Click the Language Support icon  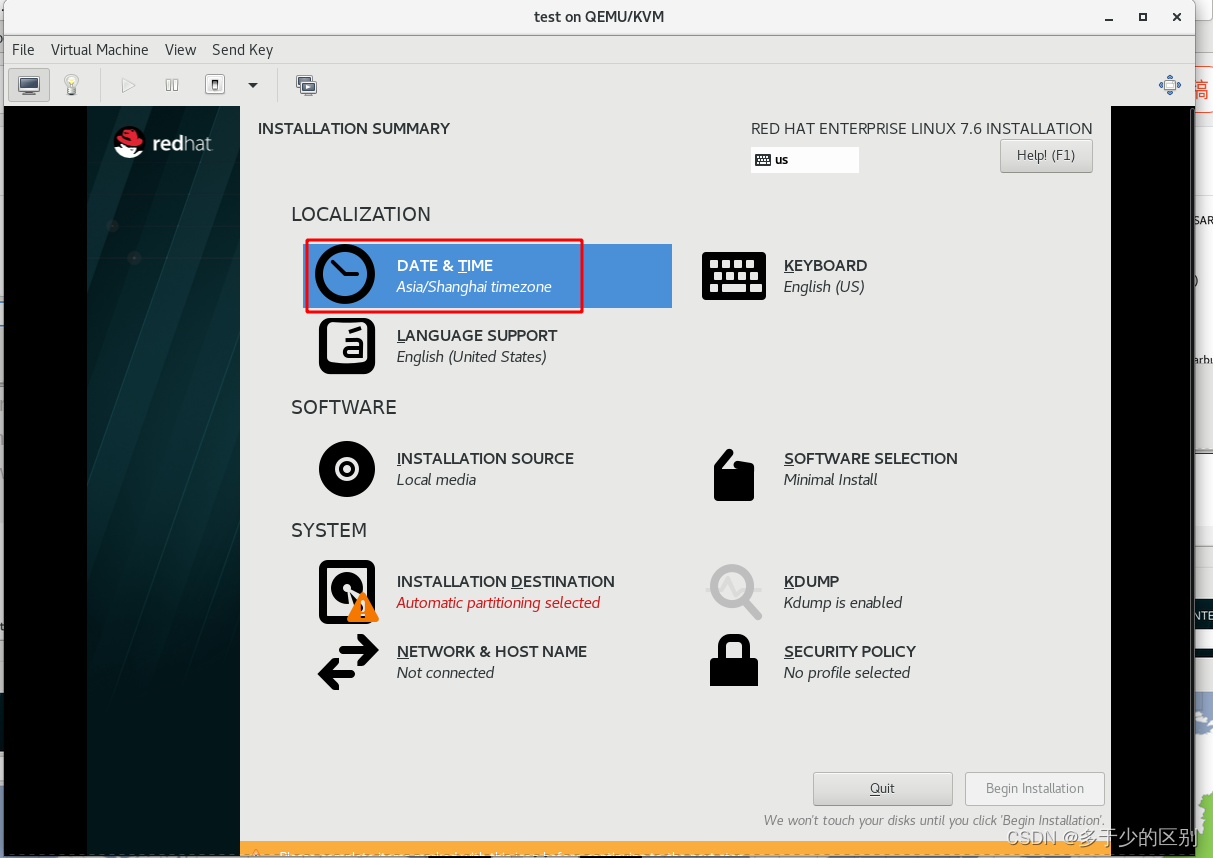click(347, 346)
